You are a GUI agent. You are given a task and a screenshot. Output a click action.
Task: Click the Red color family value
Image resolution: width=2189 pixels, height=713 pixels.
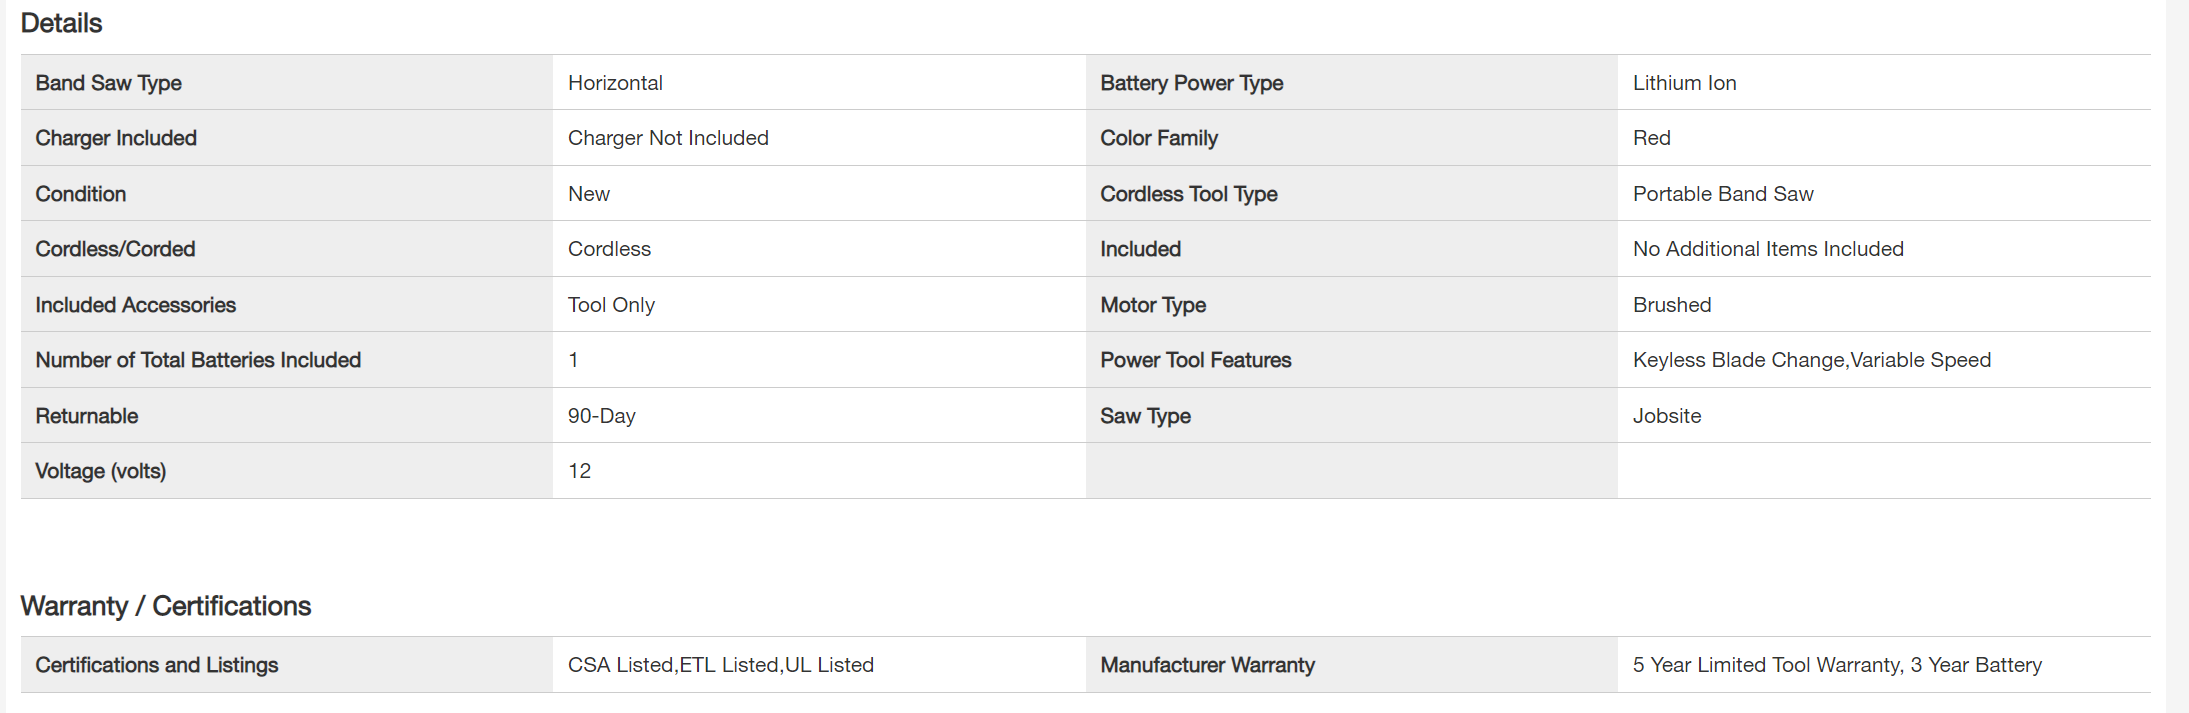pos(1651,138)
